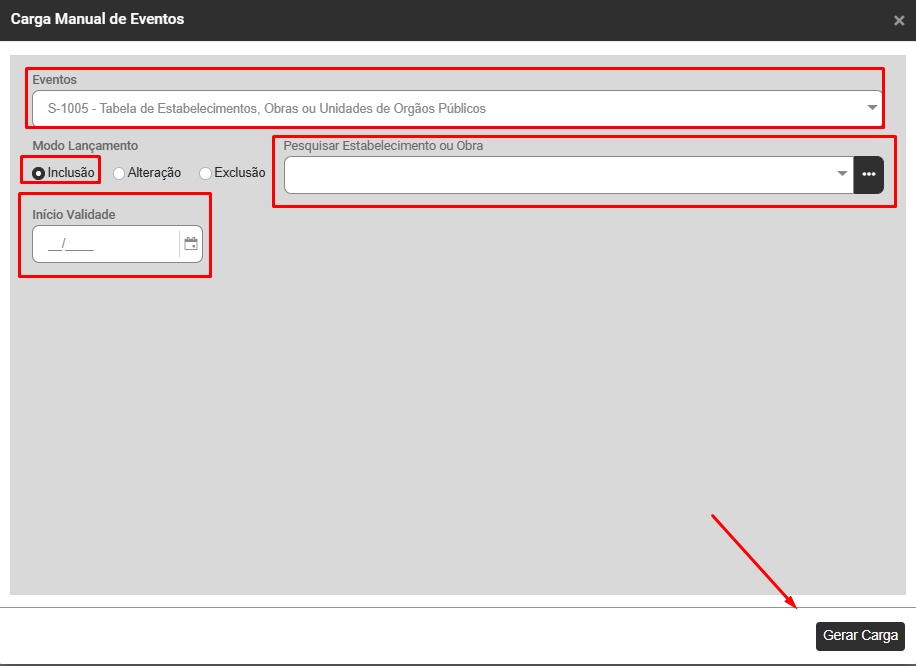Focus the Início Validade date input
The height and width of the screenshot is (666, 916).
point(105,244)
